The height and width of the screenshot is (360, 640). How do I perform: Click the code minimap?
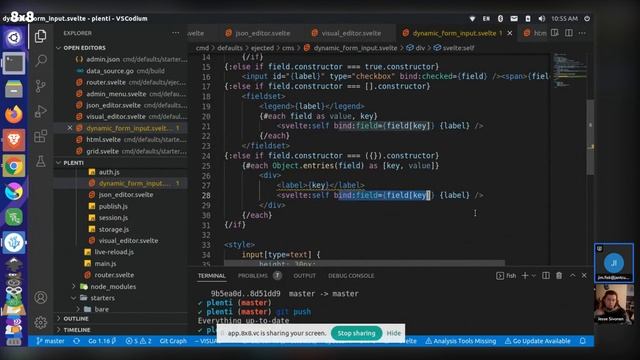tap(569, 71)
